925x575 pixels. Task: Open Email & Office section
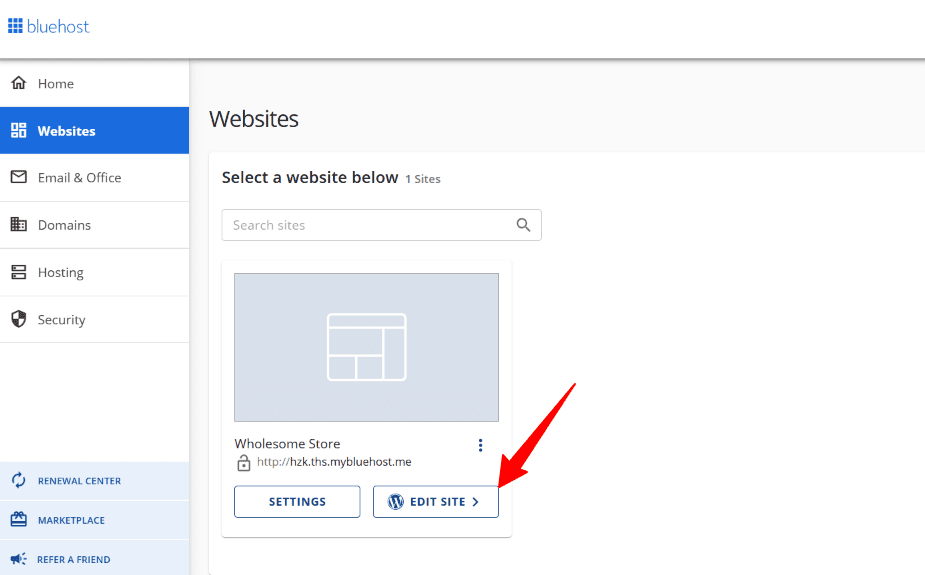94,178
